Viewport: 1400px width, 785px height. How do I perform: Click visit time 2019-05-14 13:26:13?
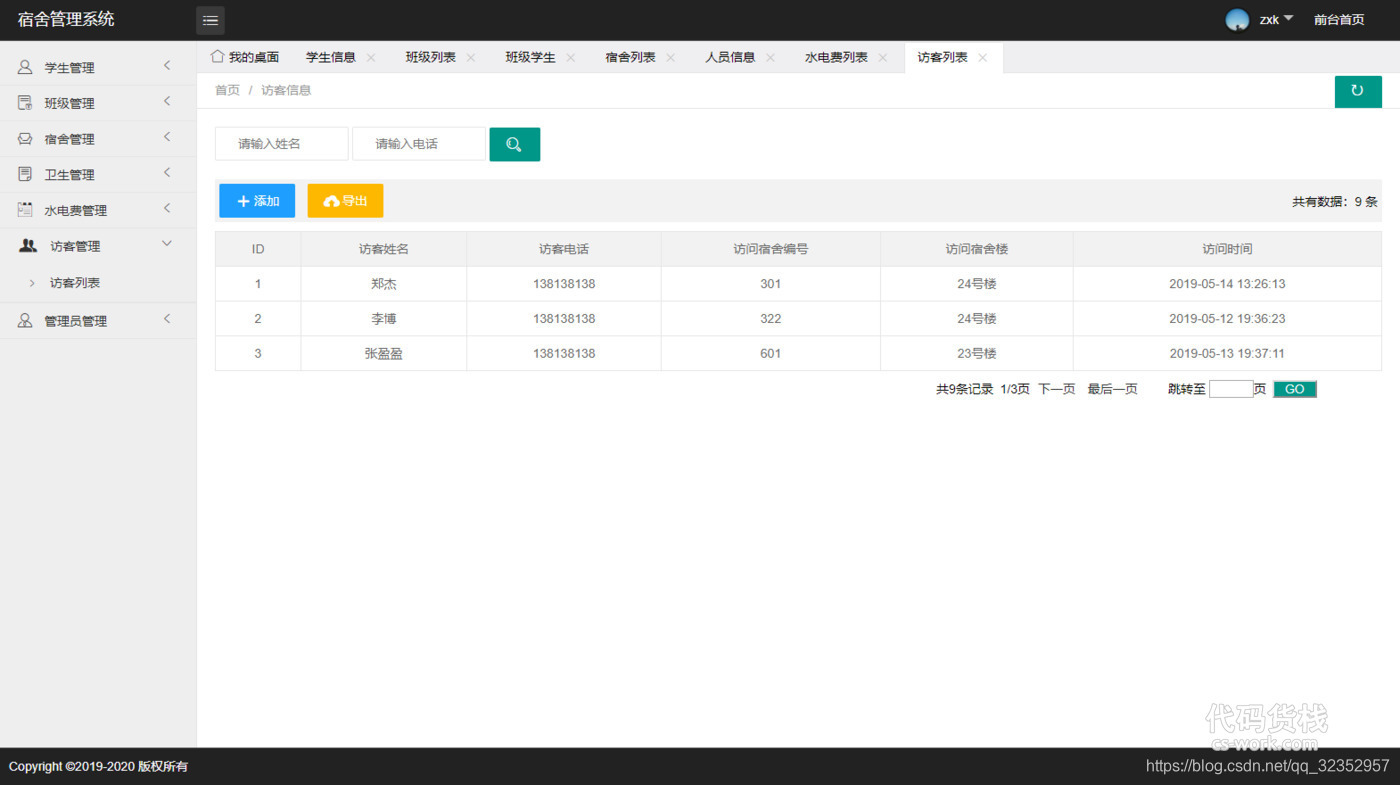(1227, 284)
